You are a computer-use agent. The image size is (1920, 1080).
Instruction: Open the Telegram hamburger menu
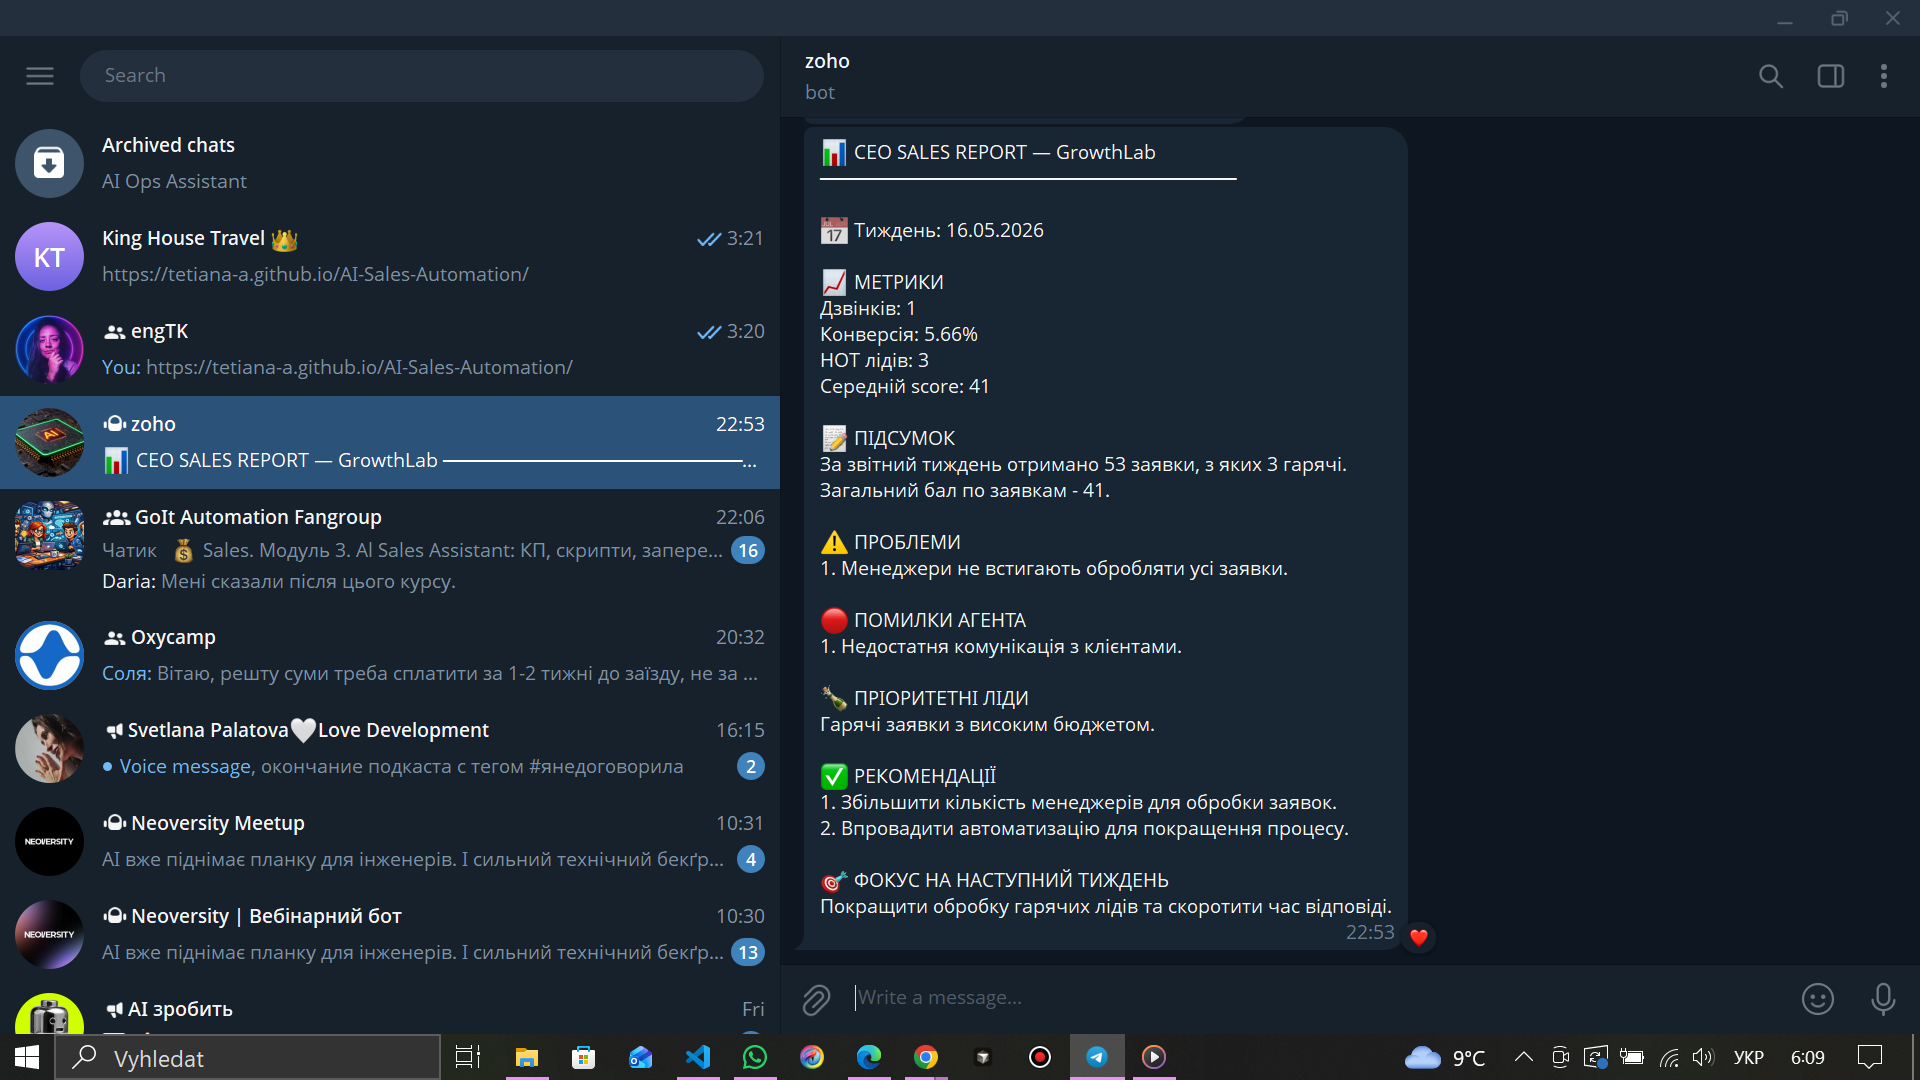pos(40,76)
